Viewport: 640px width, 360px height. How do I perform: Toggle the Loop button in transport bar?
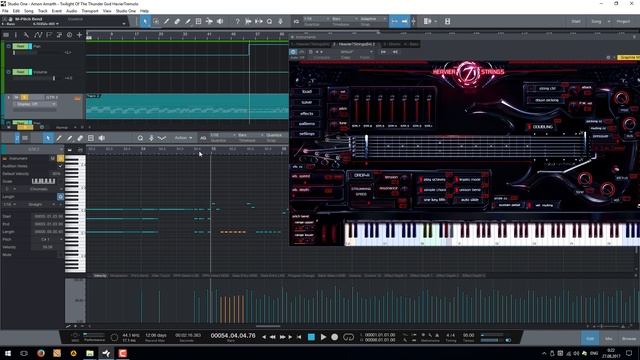pos(348,337)
